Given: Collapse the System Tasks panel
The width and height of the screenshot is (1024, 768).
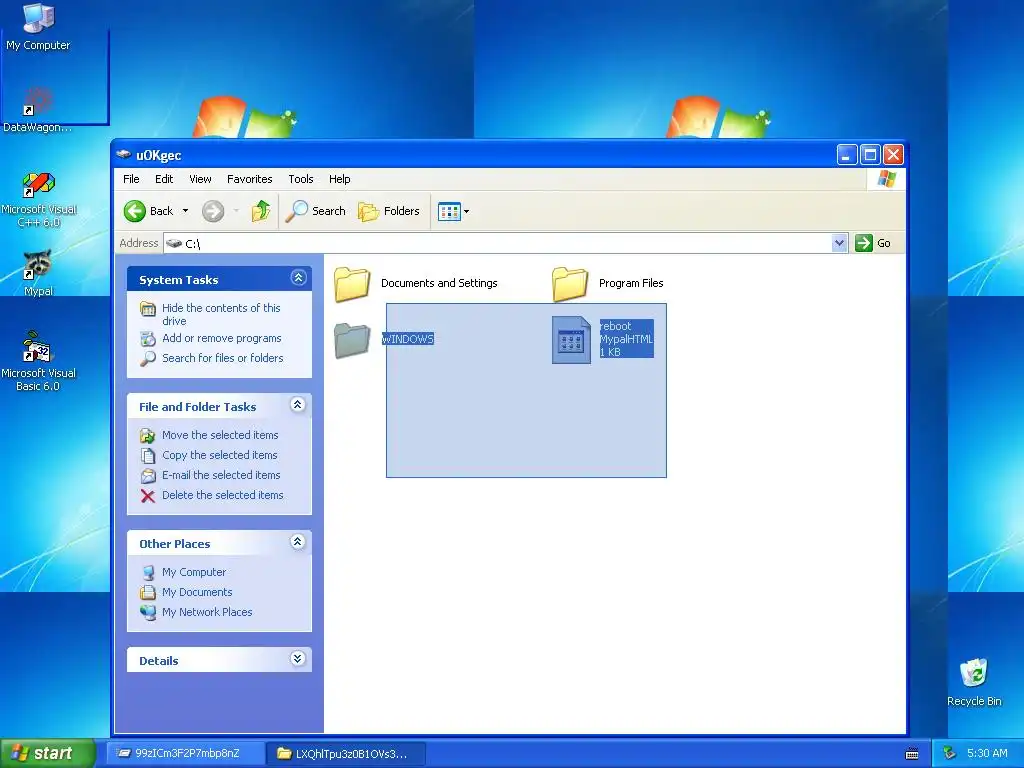Looking at the screenshot, I should [298, 278].
